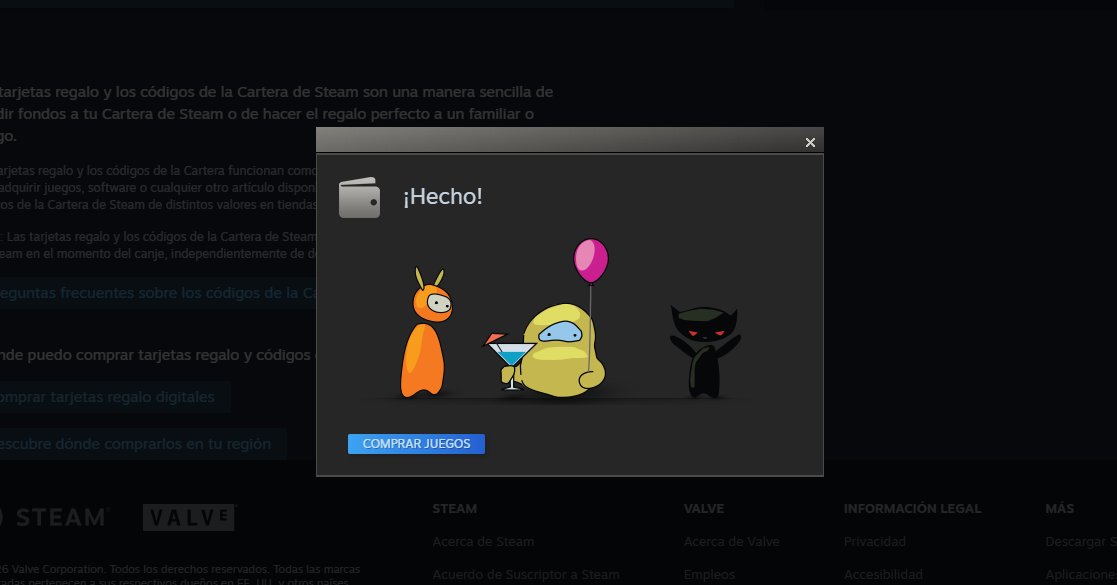Click 'dónde comprarlos en tu región' button
The width and height of the screenshot is (1117, 585).
coord(142,444)
